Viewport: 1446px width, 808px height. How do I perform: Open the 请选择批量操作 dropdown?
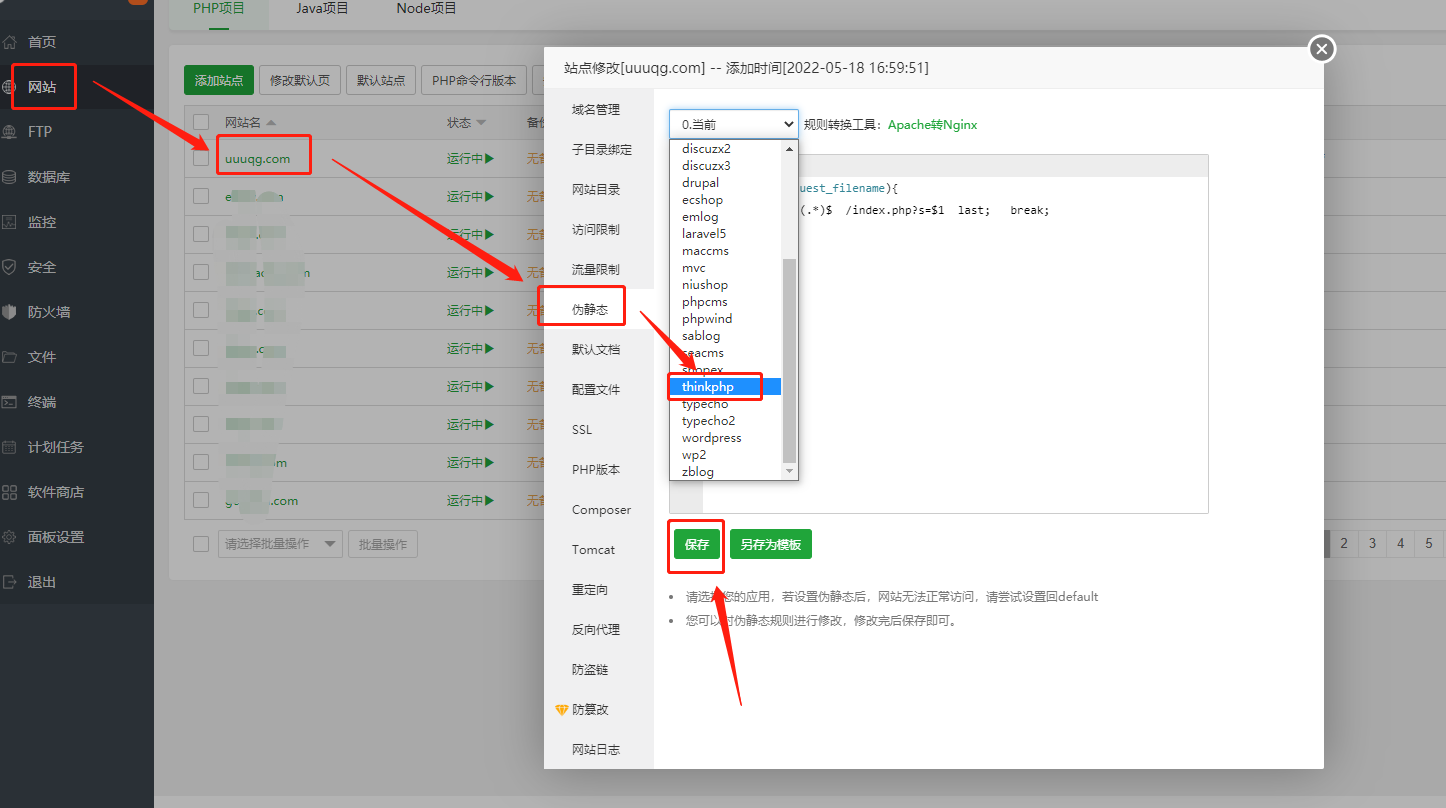tap(280, 544)
